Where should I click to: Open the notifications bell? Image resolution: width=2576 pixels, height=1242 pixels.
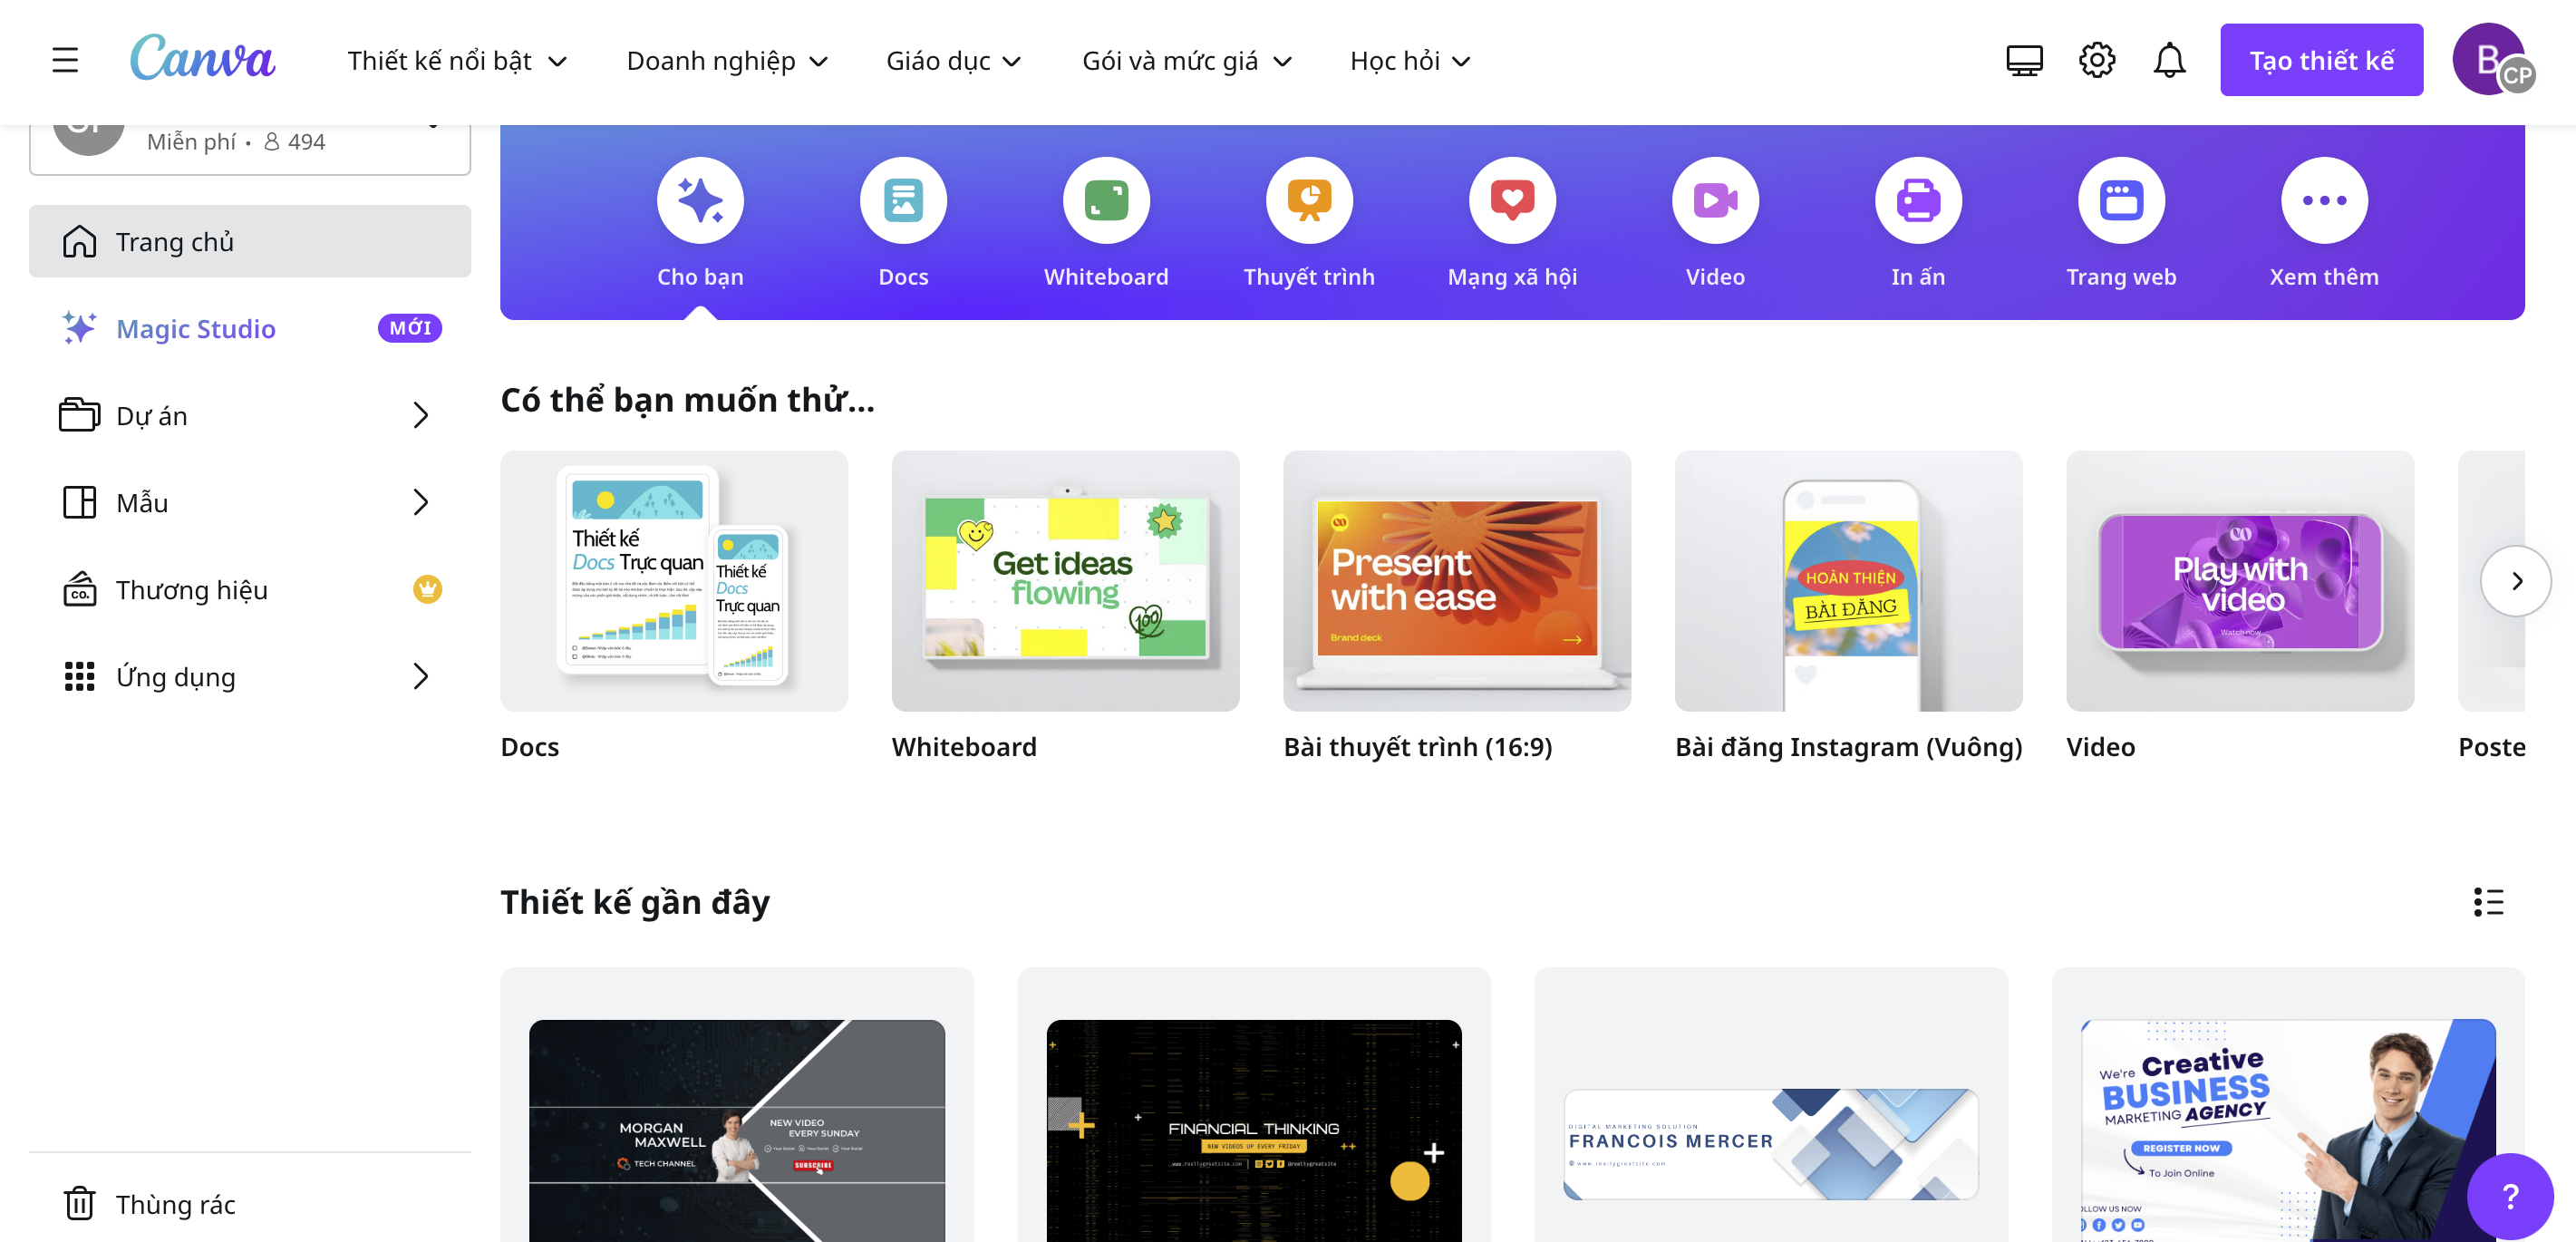[2168, 60]
